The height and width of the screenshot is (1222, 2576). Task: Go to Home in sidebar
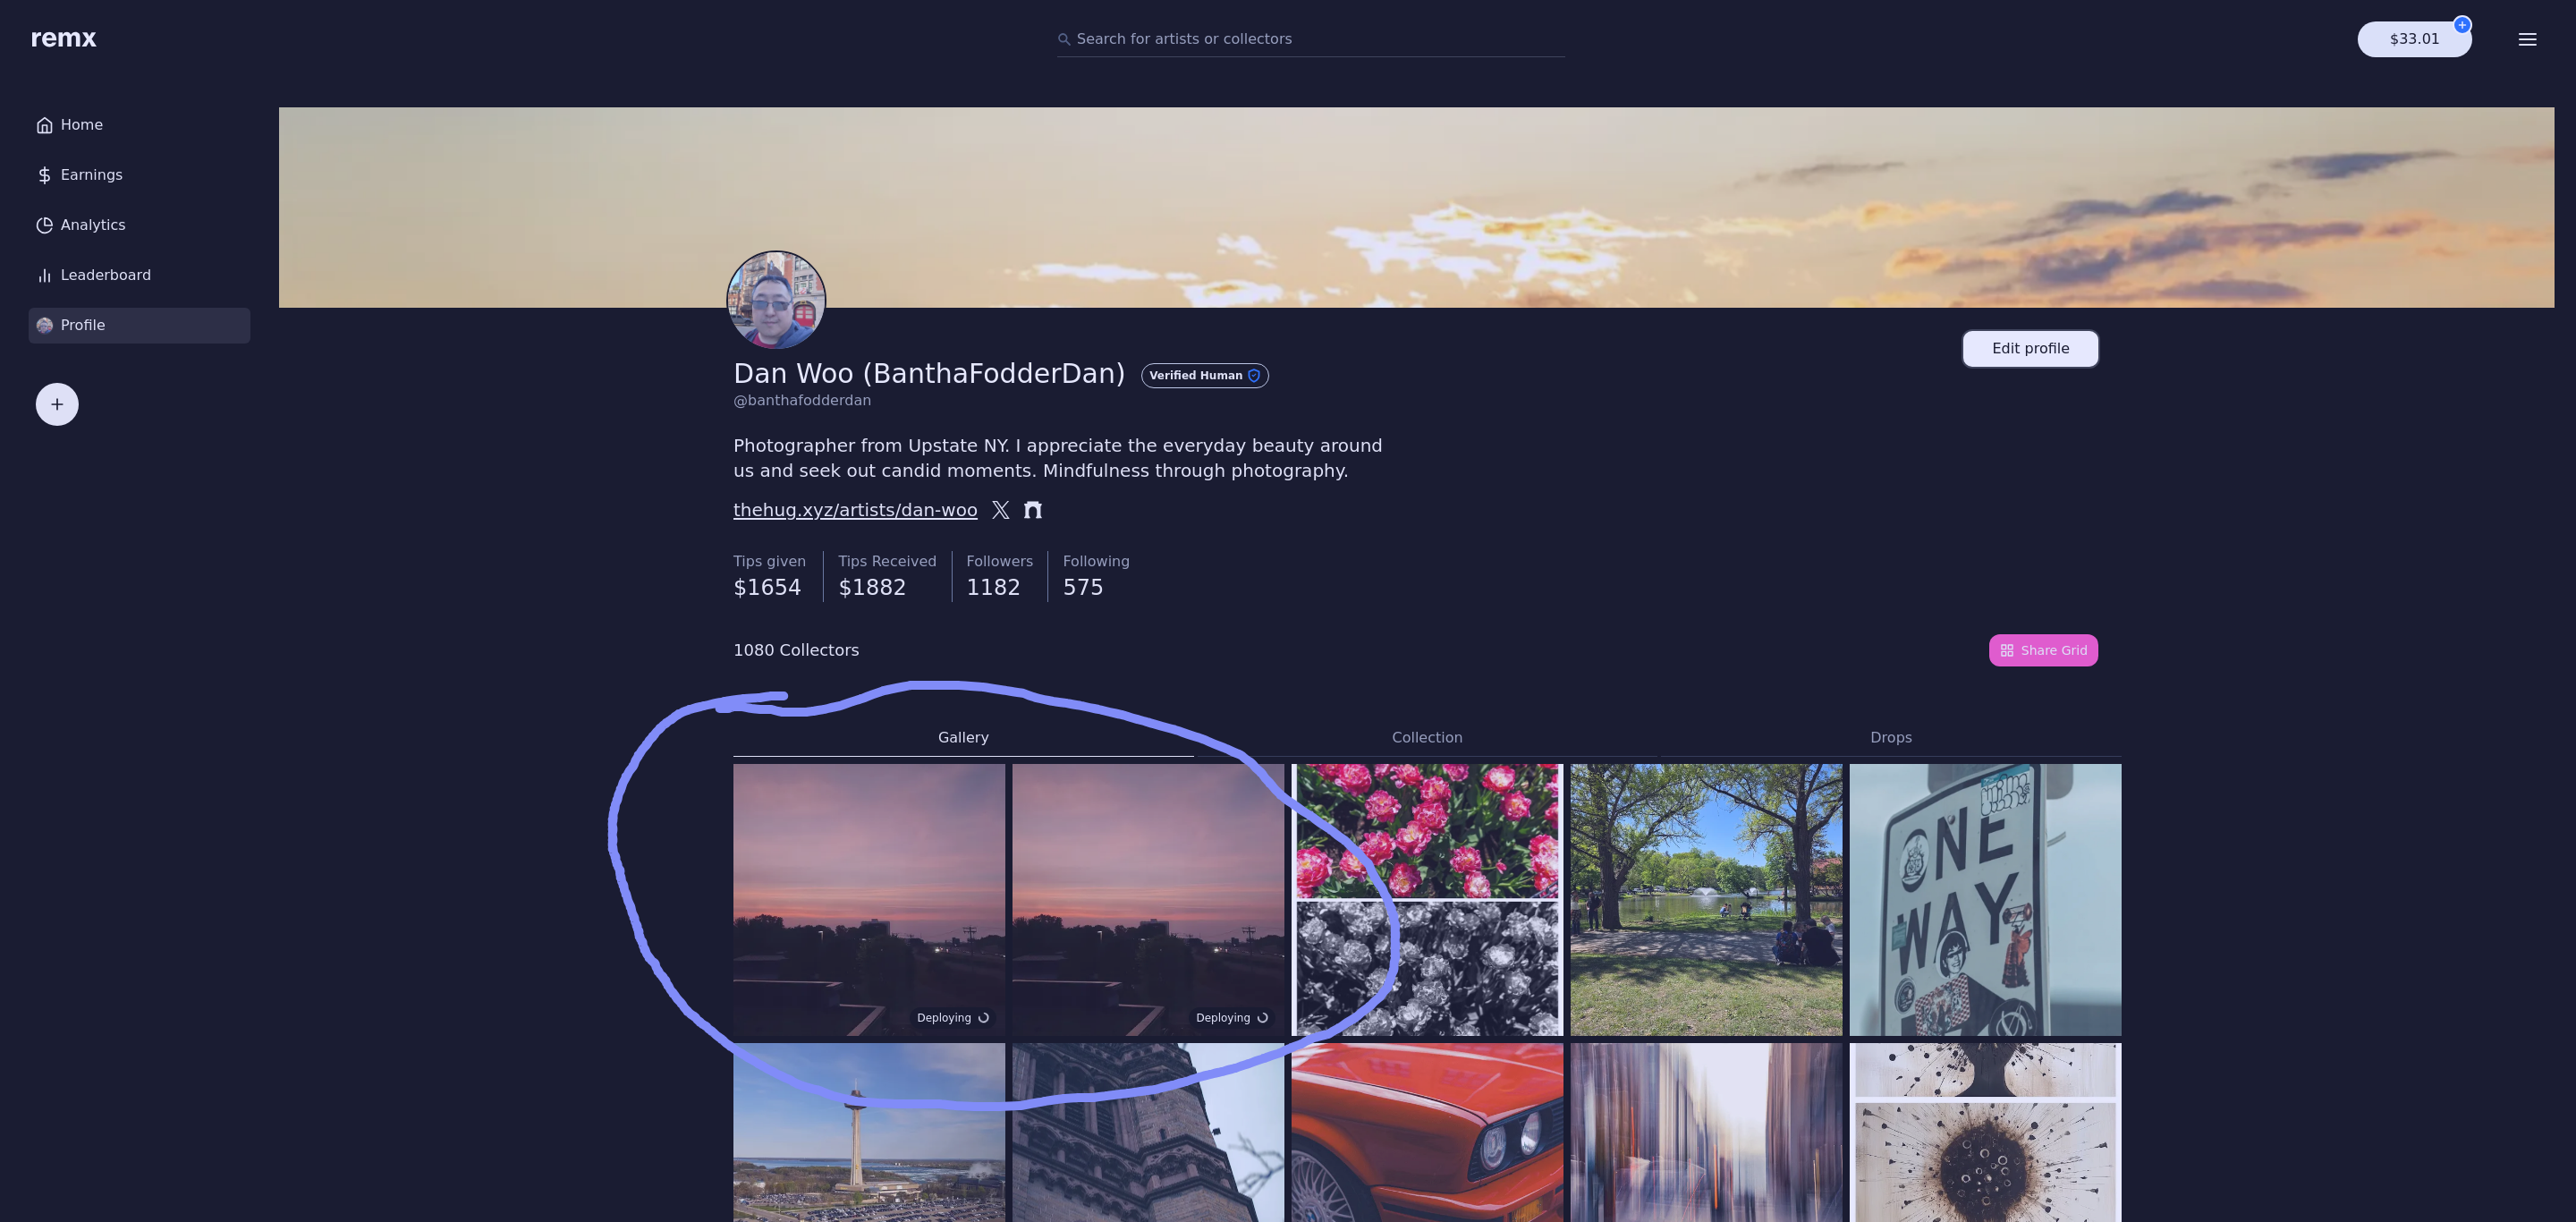click(81, 125)
